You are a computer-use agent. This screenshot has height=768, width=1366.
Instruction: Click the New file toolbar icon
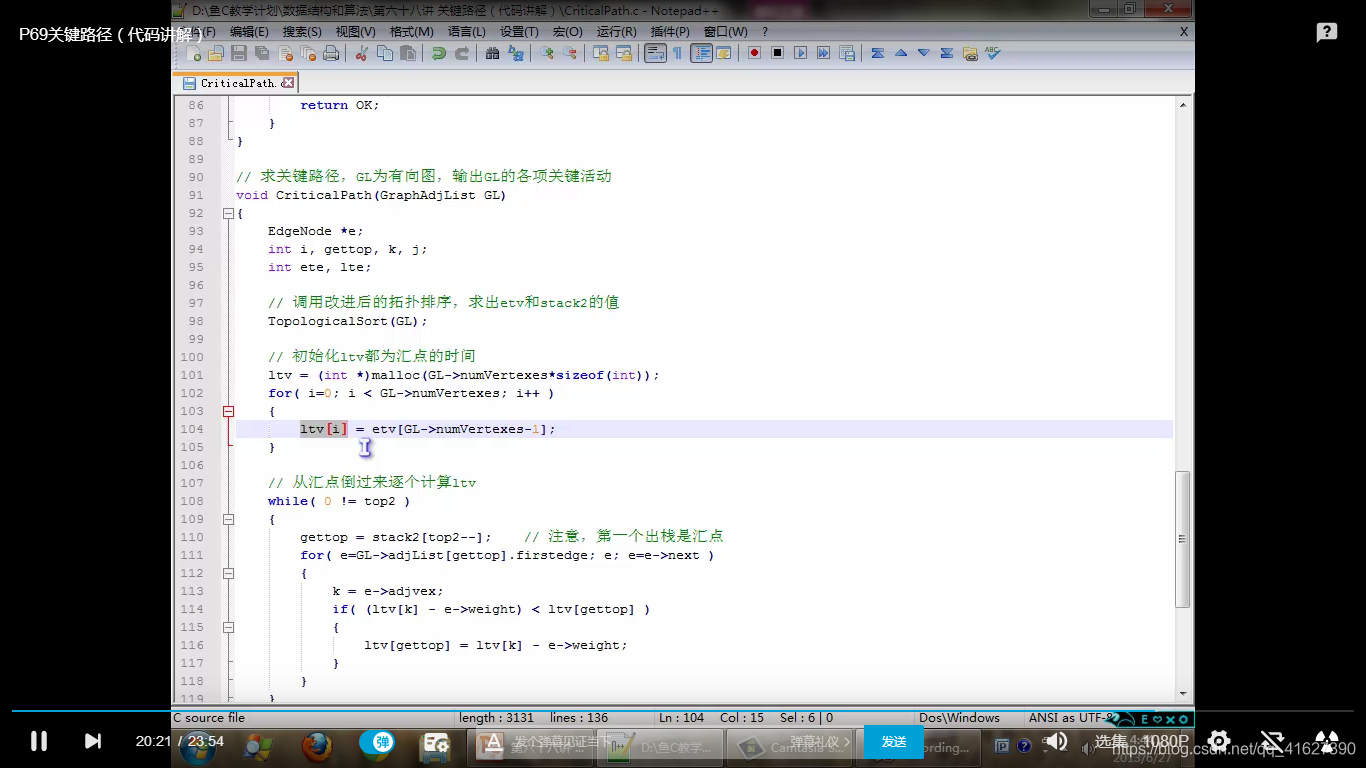[x=193, y=53]
